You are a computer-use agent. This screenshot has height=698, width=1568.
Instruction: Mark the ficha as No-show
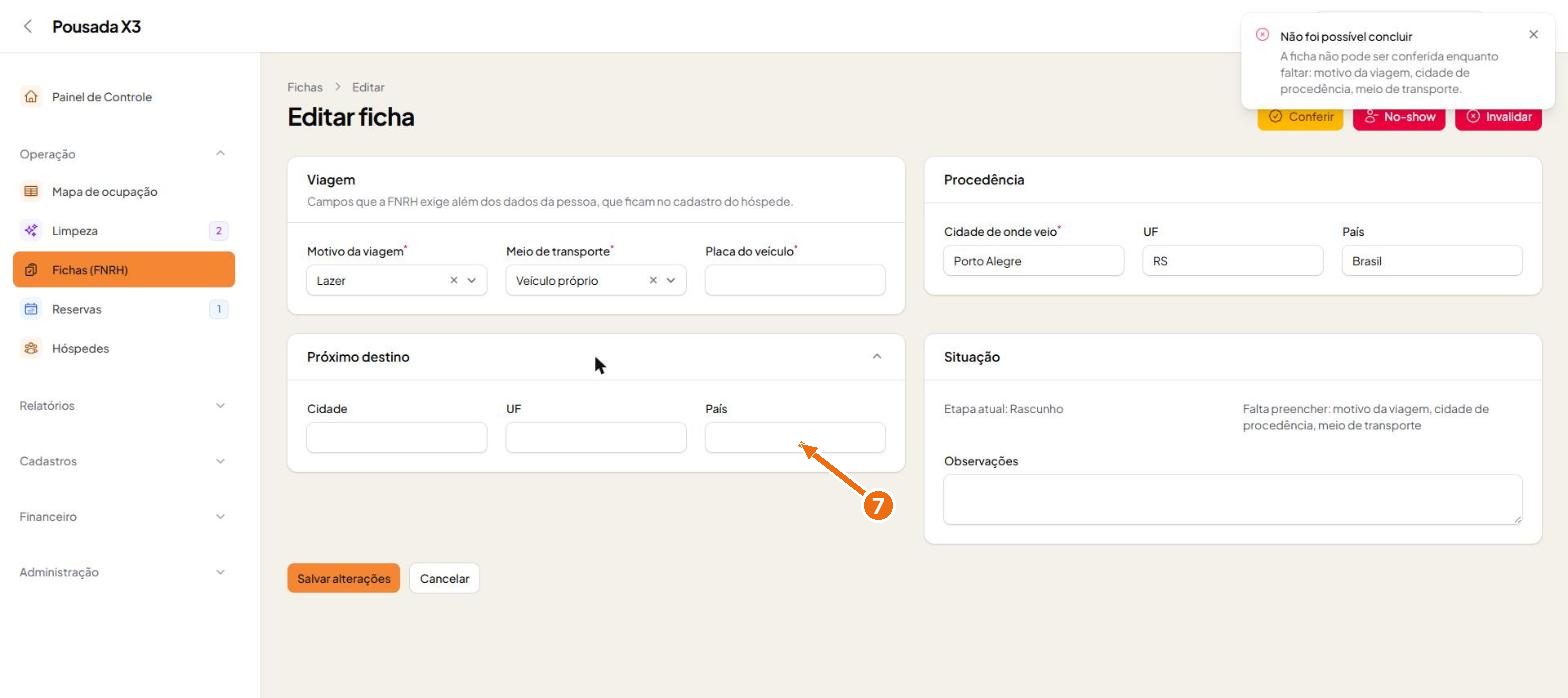tap(1399, 117)
